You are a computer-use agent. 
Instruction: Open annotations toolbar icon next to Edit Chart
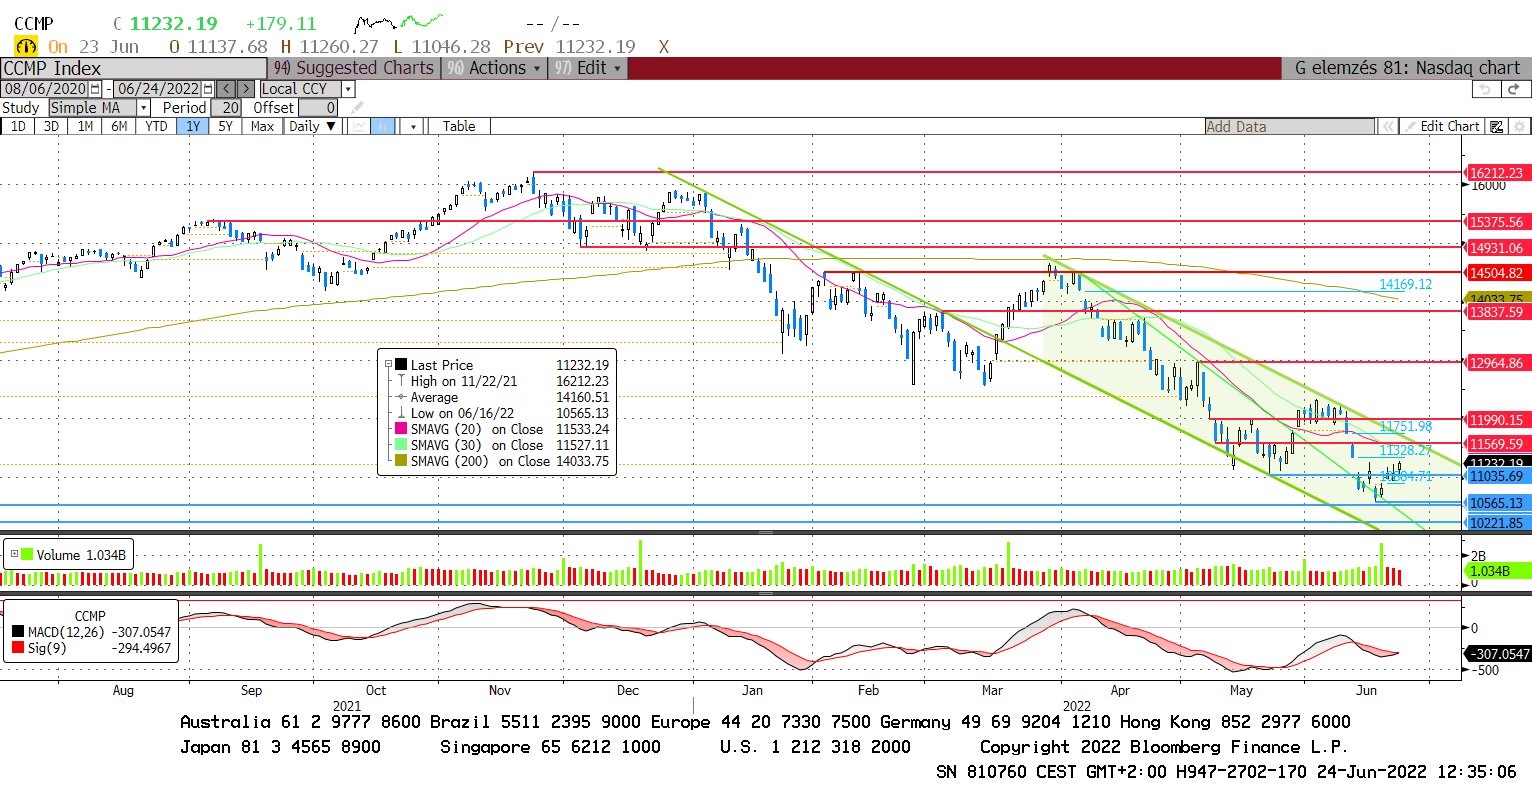[x=1496, y=126]
